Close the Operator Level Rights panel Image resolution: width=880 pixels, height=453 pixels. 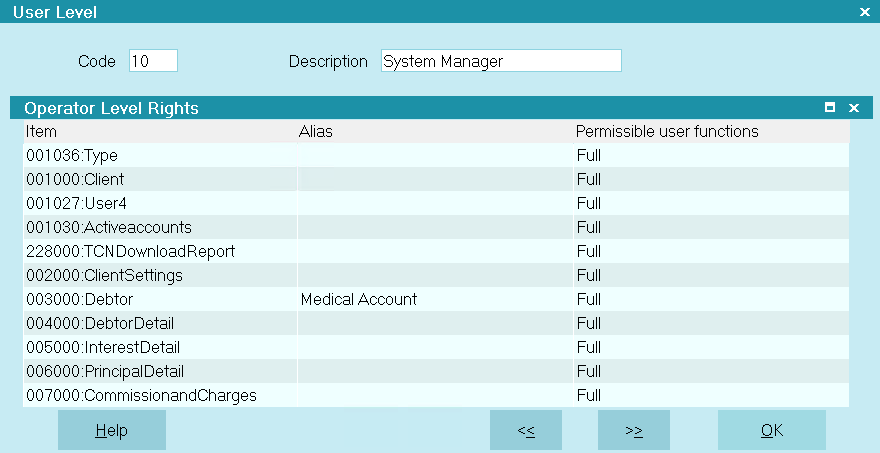854,108
